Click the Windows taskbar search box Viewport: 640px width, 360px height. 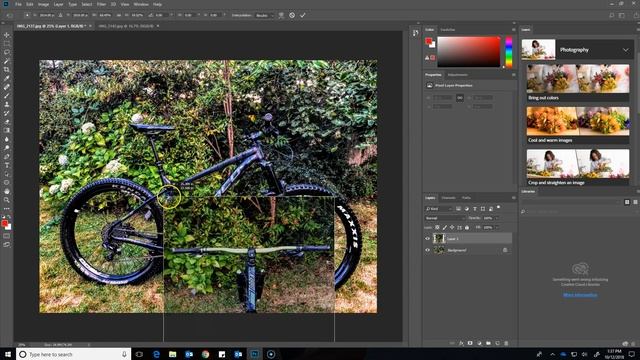tap(73, 354)
